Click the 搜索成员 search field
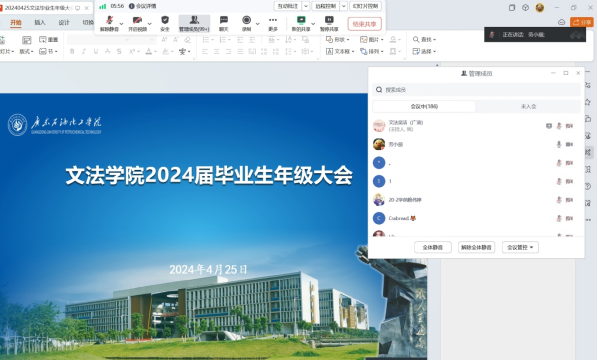598x360 pixels. pos(476,90)
